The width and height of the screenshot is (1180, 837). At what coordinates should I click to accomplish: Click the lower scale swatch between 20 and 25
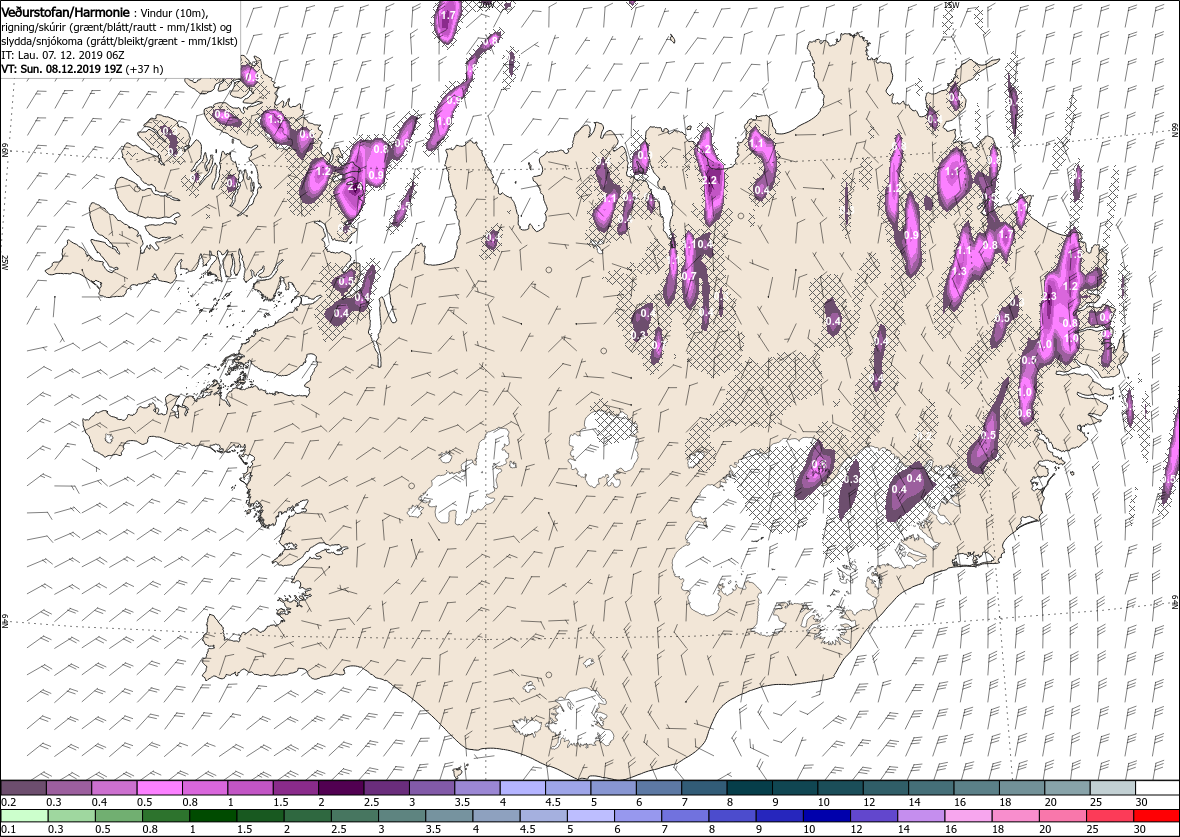[1062, 817]
